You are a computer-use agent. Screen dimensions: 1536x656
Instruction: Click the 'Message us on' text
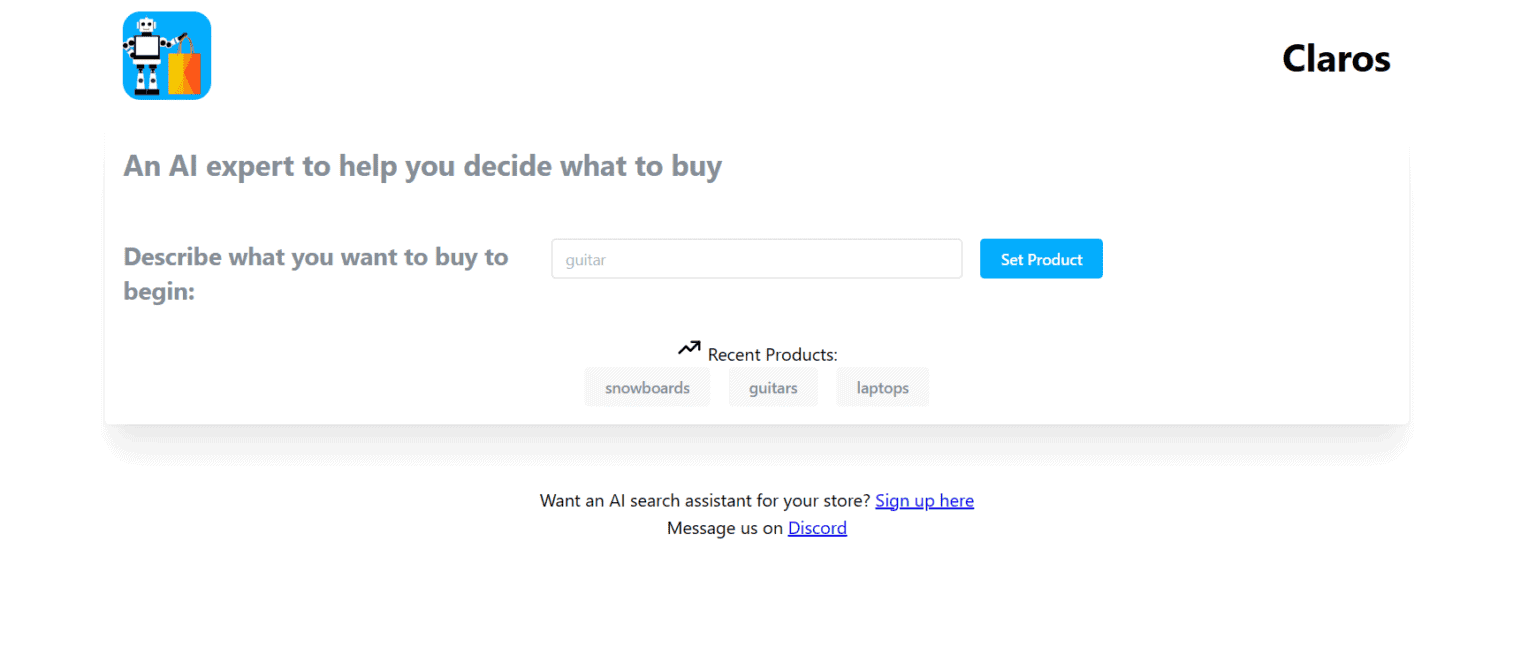tap(725, 528)
